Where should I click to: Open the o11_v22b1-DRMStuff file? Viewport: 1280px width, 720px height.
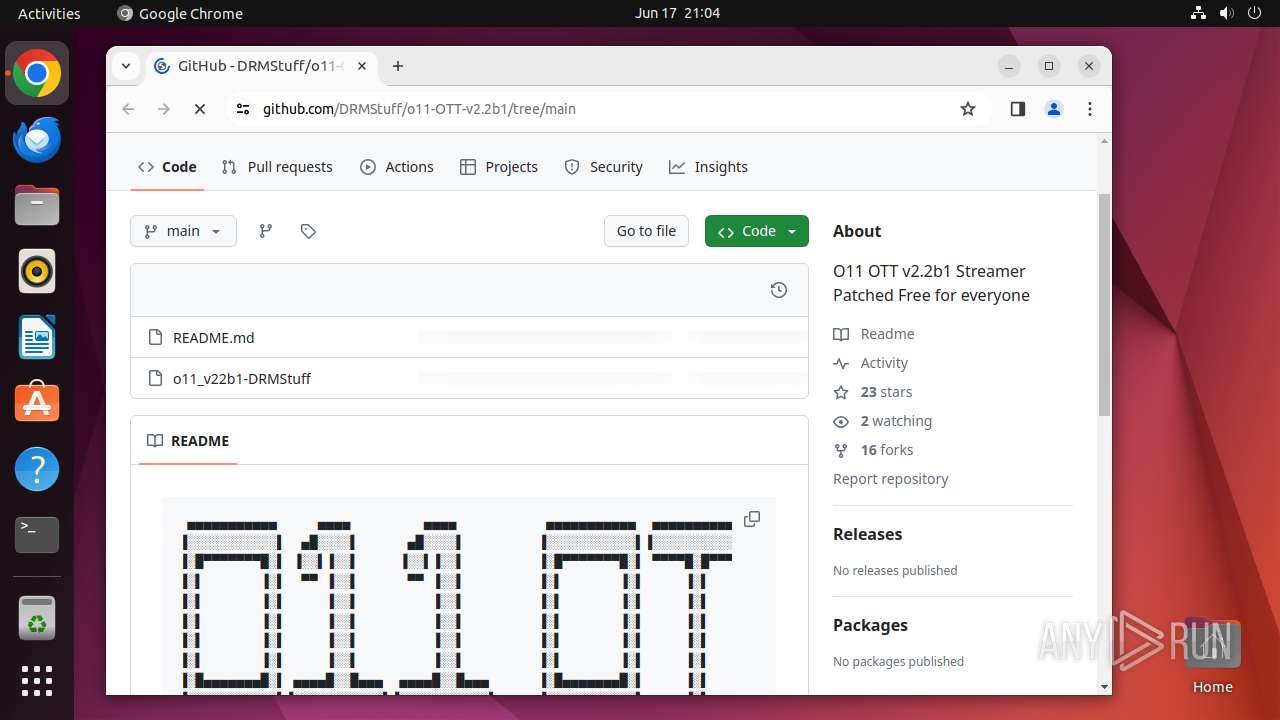pyautogui.click(x=242, y=379)
